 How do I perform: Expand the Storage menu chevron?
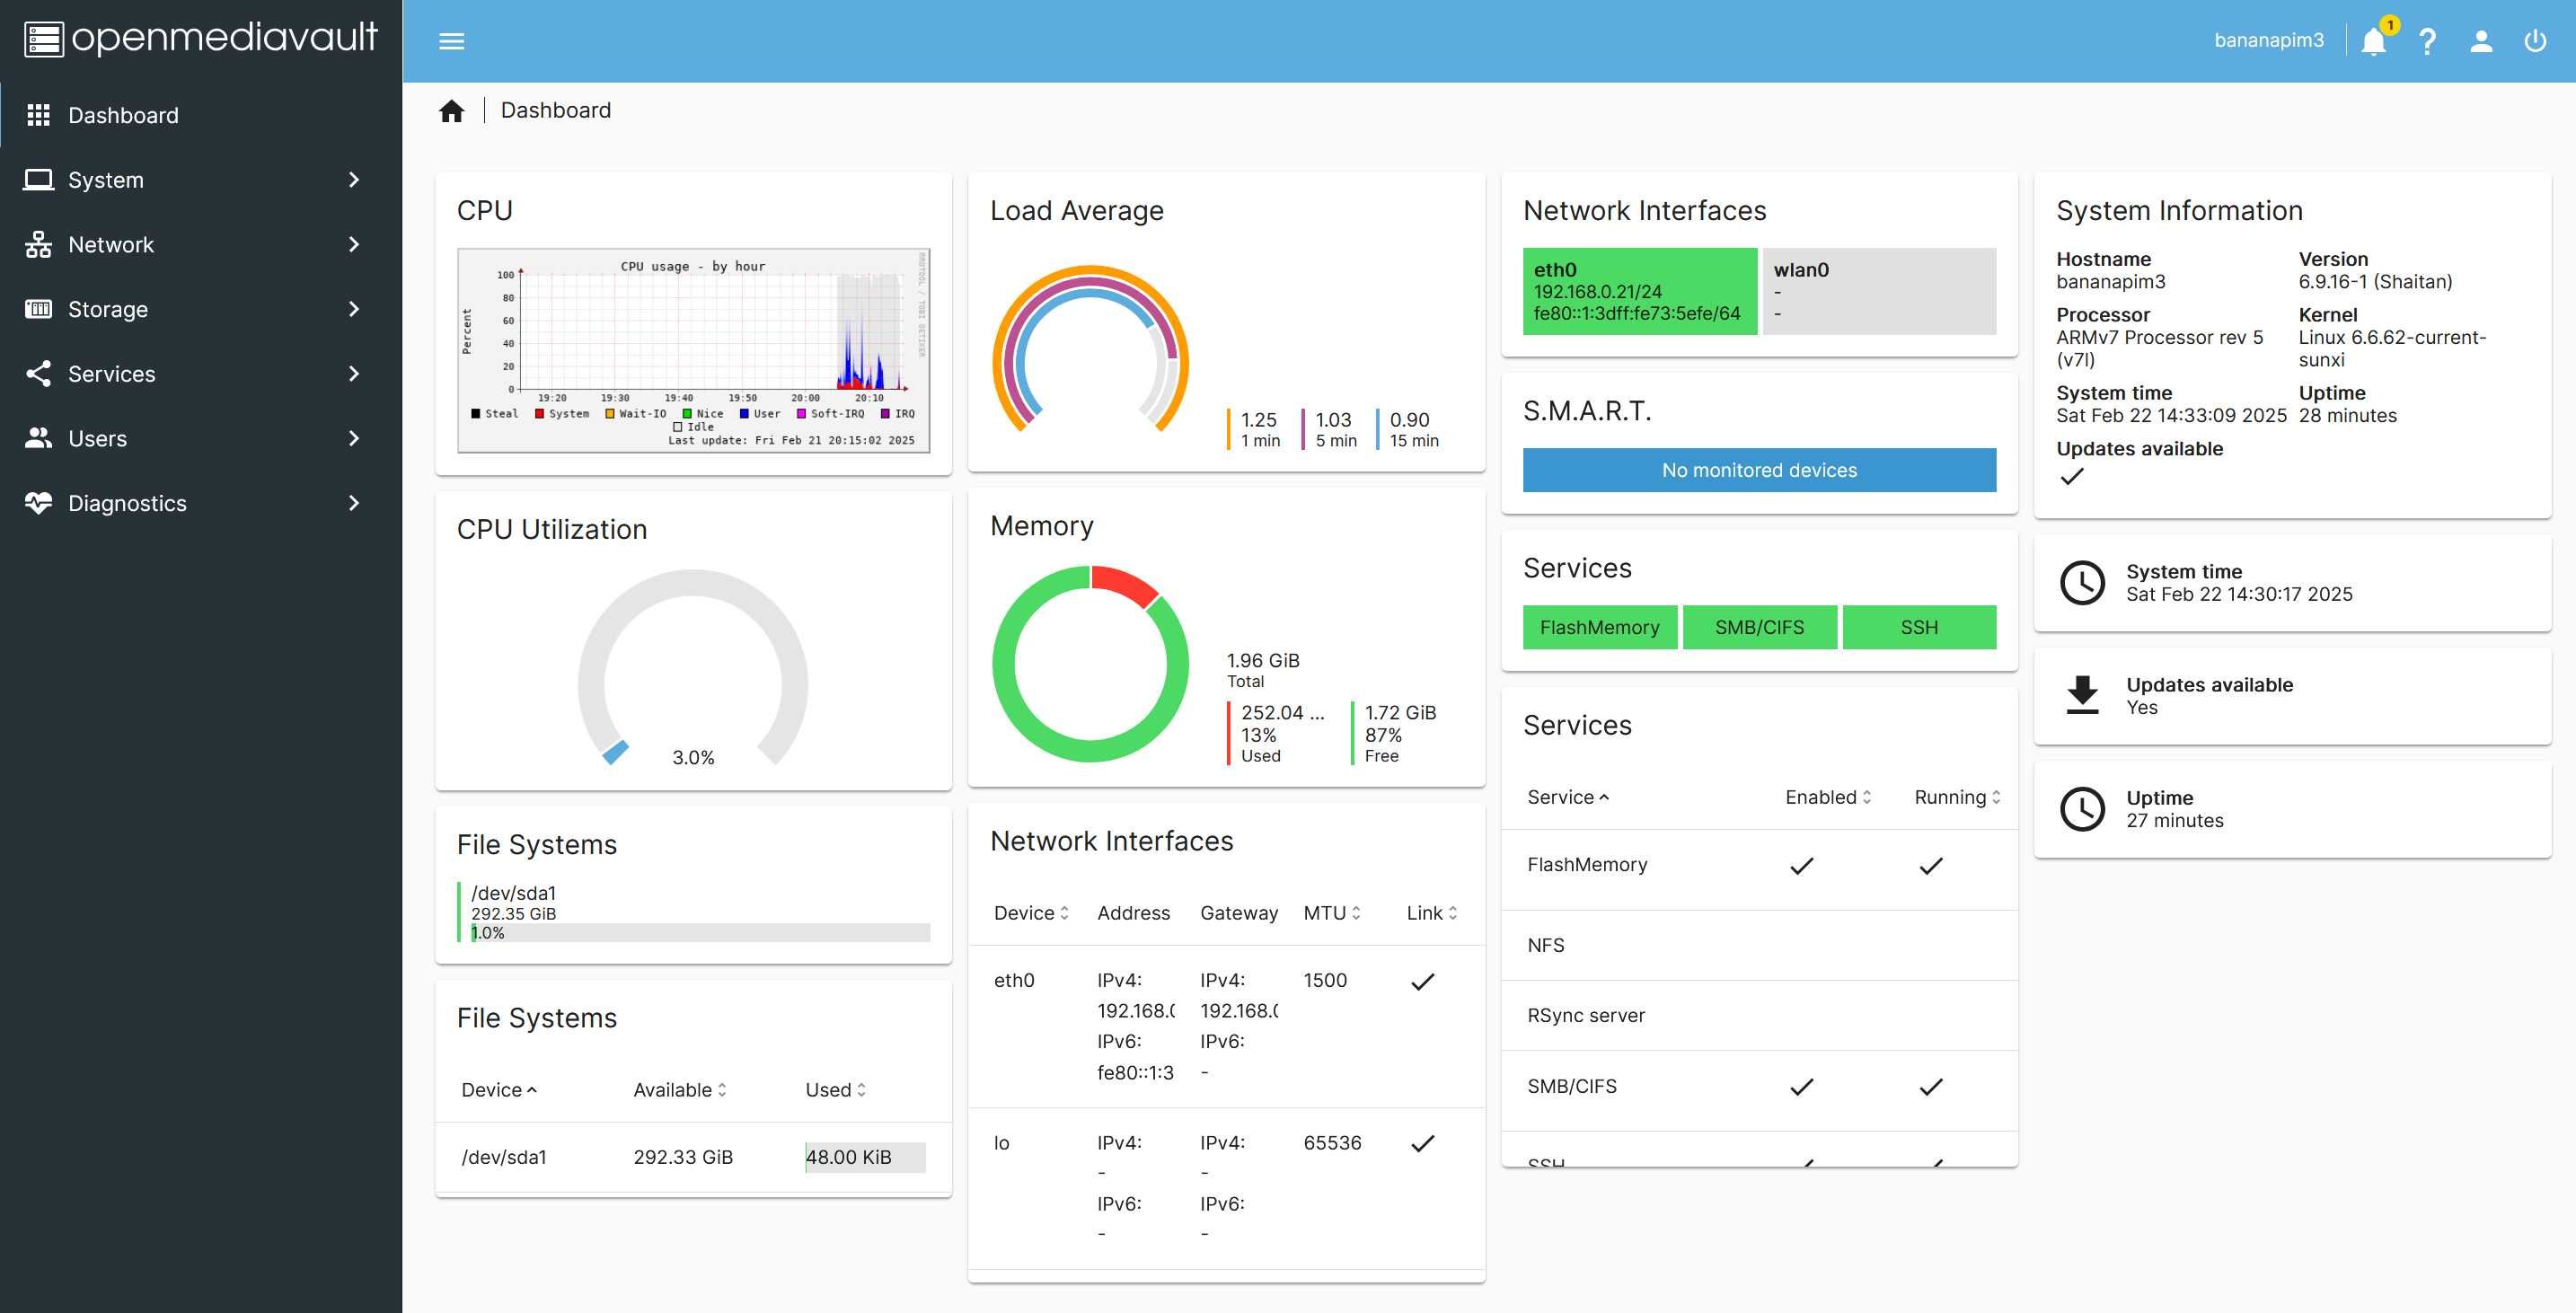click(354, 309)
